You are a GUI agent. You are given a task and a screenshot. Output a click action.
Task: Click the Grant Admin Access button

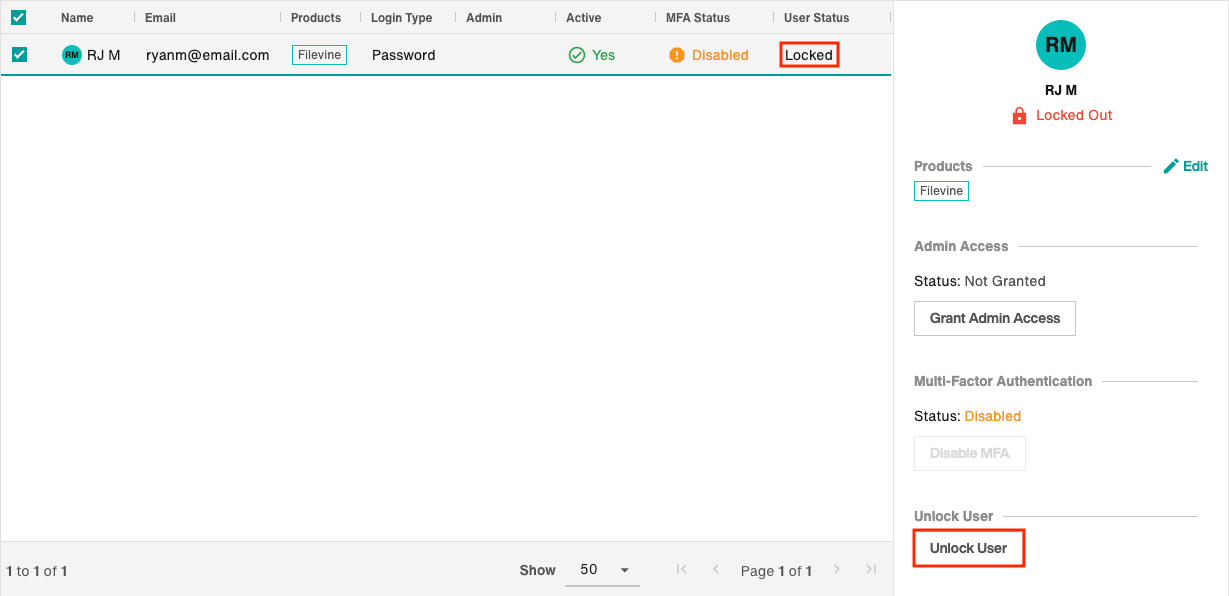tap(995, 318)
